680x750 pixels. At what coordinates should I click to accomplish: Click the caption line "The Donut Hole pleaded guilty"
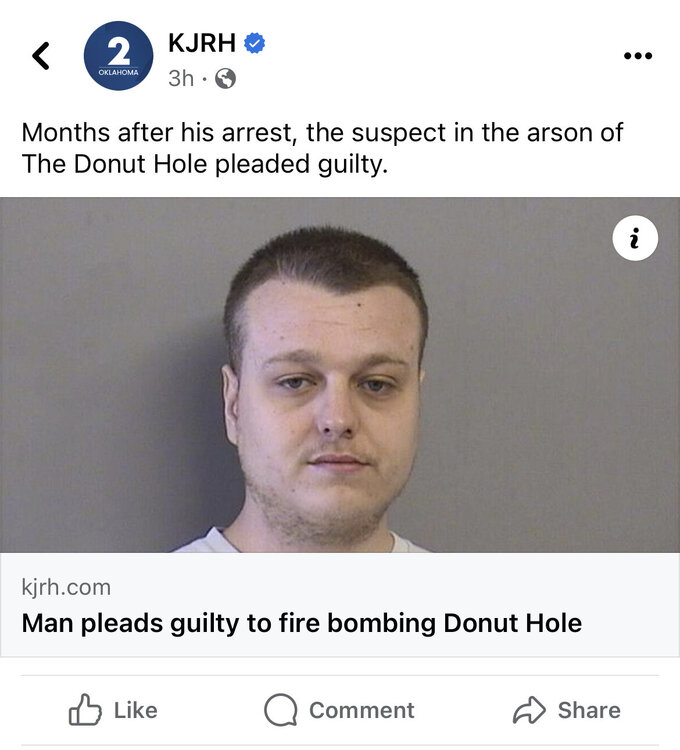203,164
